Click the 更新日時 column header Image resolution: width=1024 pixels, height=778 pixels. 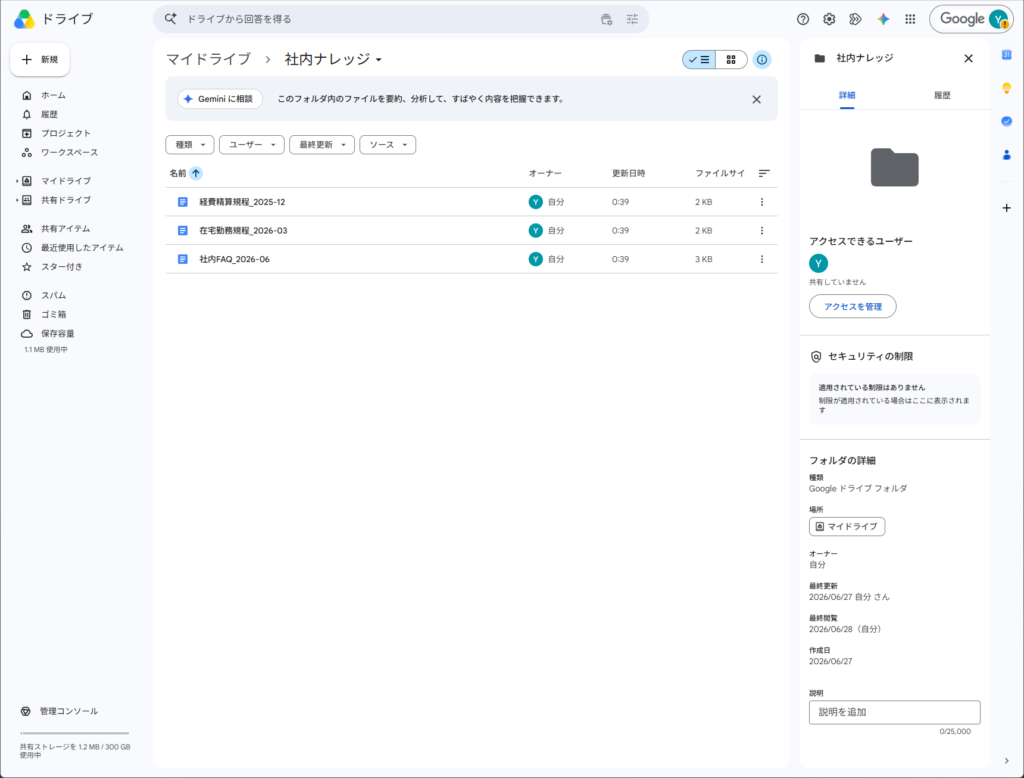(628, 173)
